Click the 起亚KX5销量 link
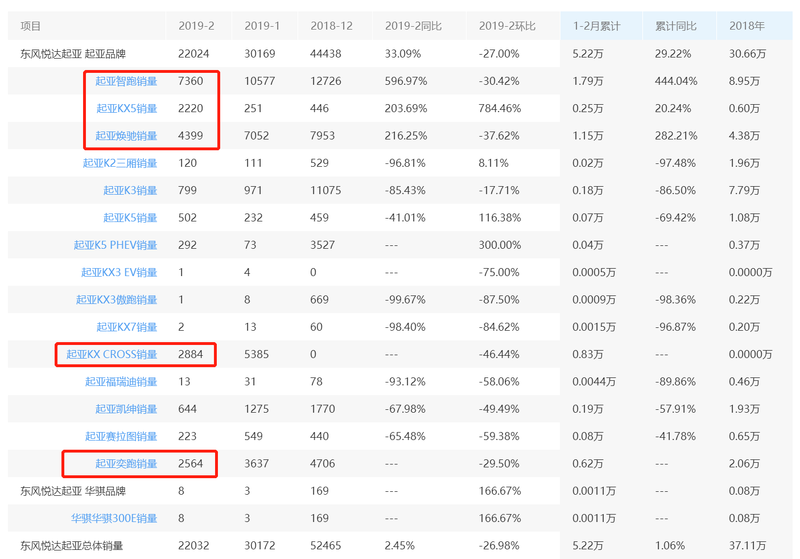This screenshot has height=559, width=800. point(126,108)
